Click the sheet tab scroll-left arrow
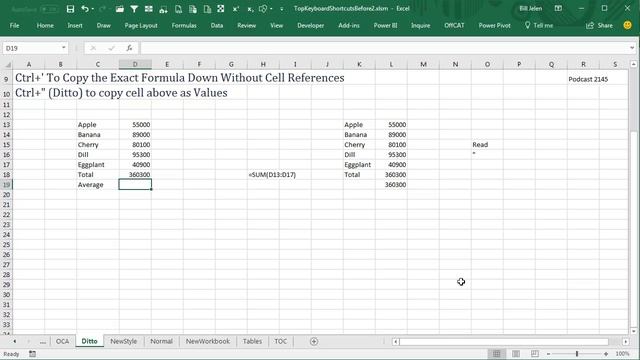Viewport: 640px width, 360px height. 15,342
